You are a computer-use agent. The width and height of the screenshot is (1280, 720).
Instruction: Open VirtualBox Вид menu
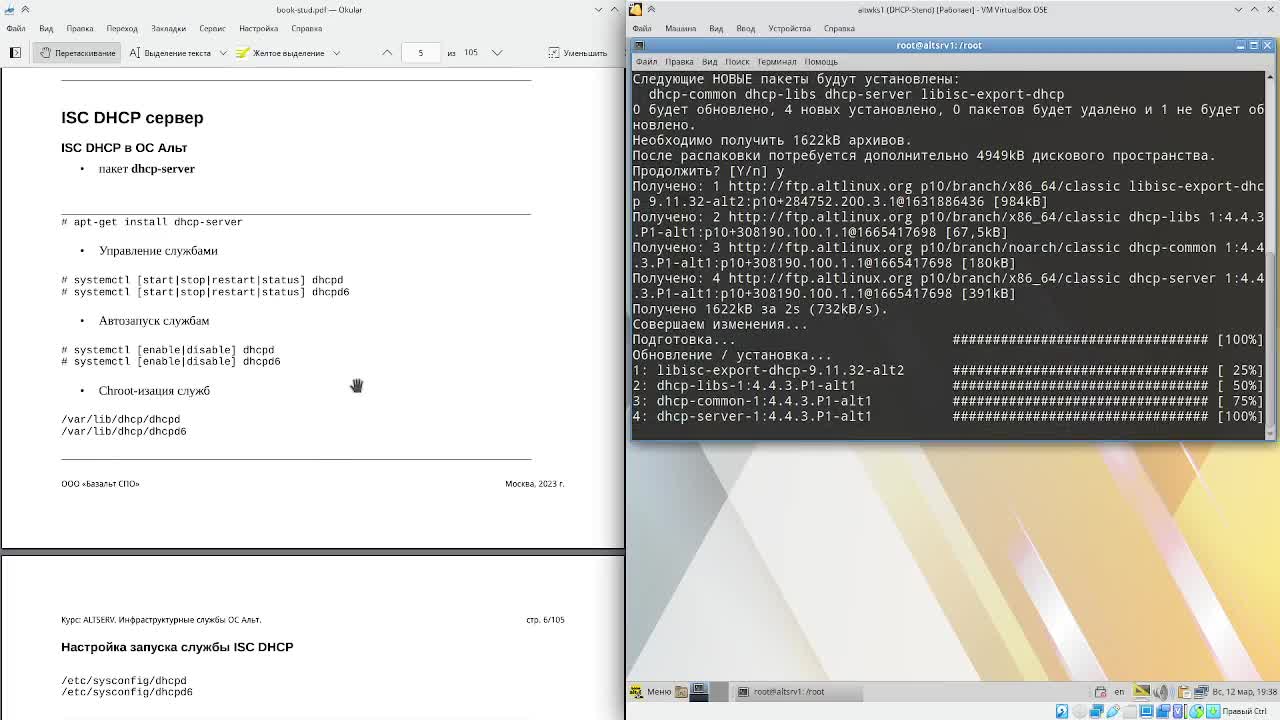click(x=716, y=28)
